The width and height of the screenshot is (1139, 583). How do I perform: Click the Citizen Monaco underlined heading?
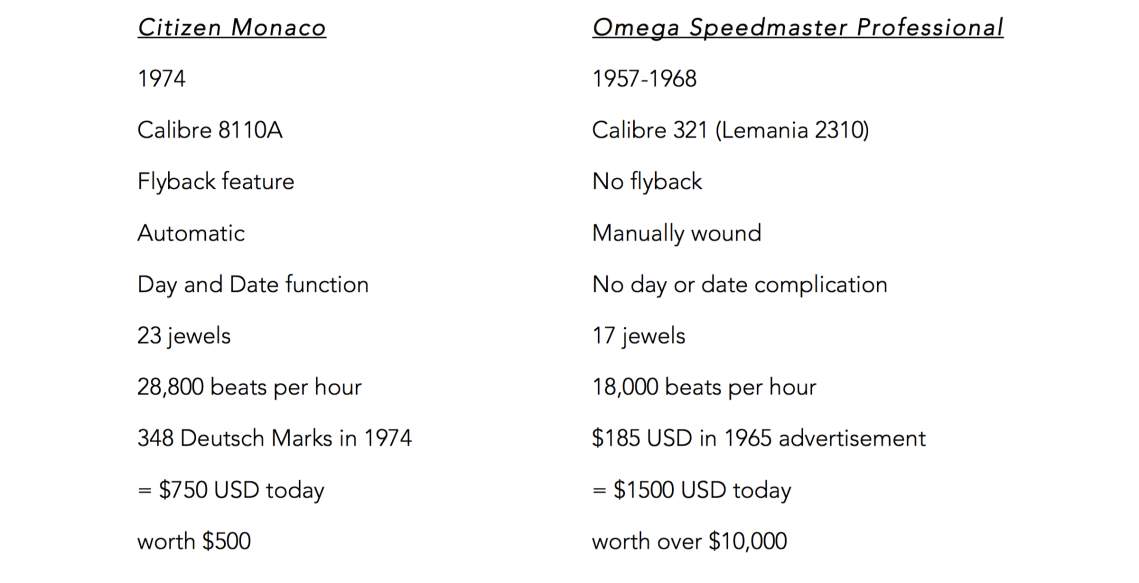tap(232, 28)
